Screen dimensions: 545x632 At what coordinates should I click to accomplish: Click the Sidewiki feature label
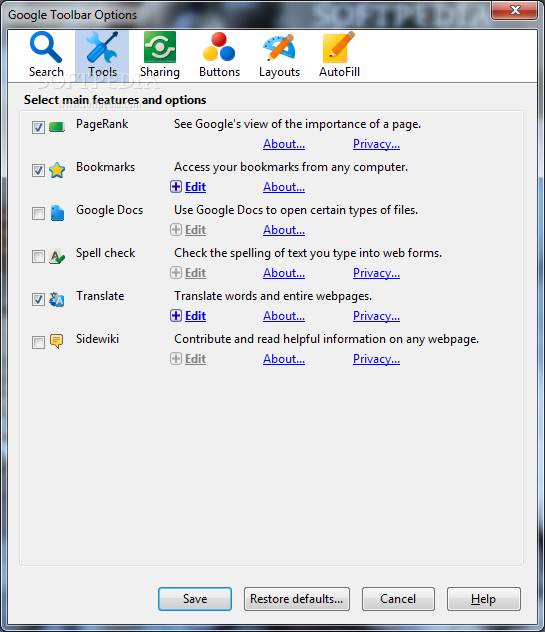click(97, 339)
